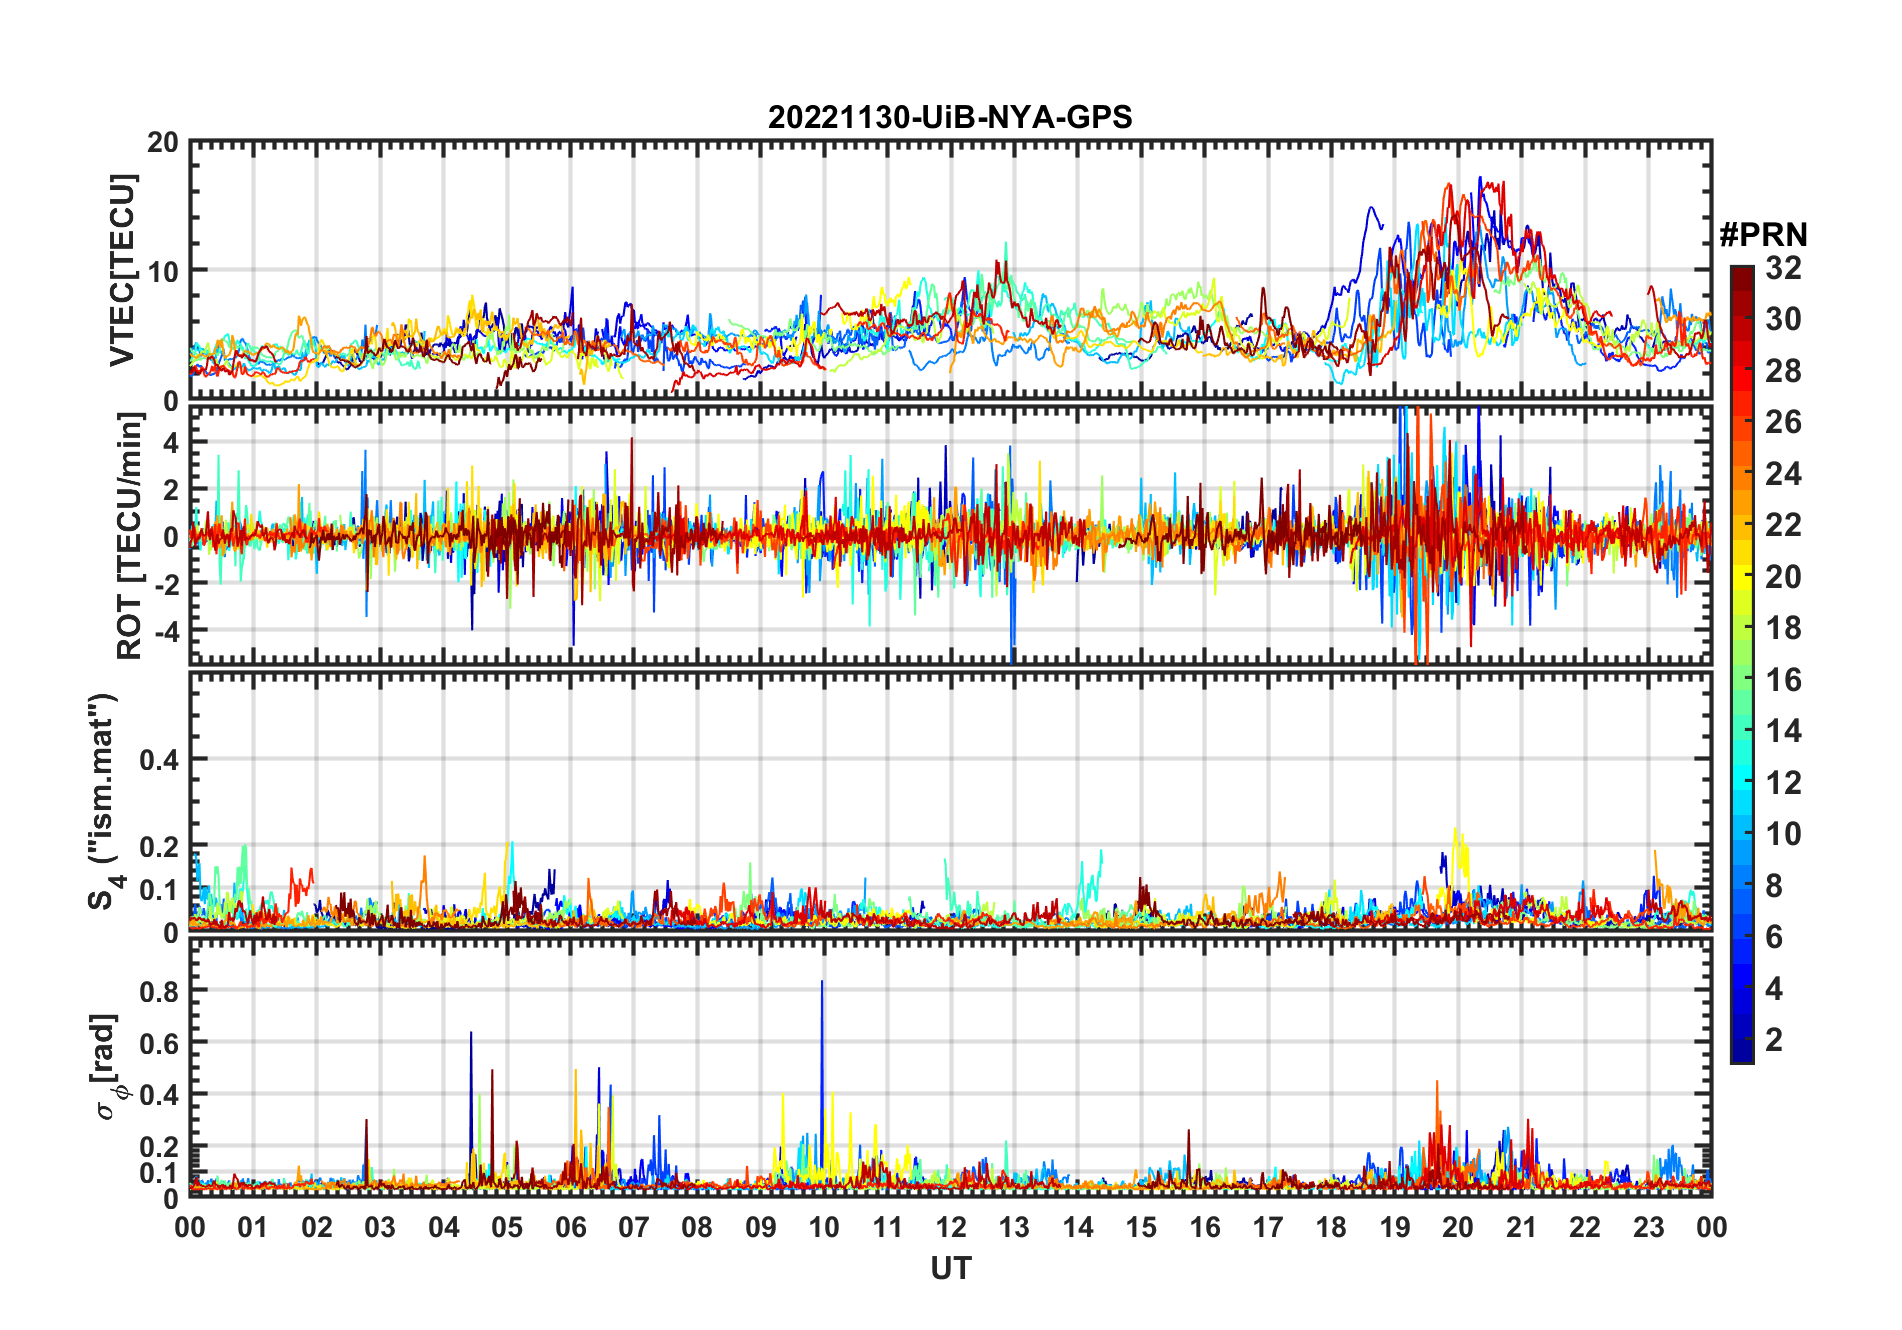Click hour tick 19 on UT axis

point(1395,1227)
